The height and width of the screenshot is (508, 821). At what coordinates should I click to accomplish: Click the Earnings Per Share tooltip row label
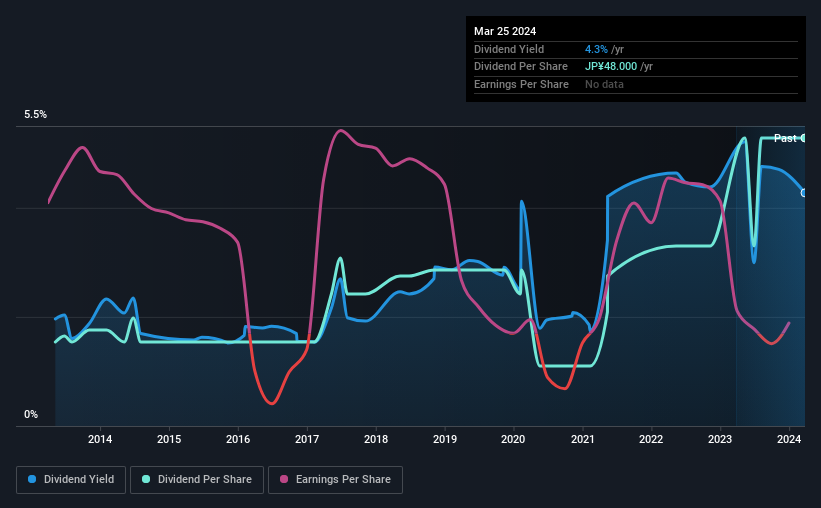(521, 84)
